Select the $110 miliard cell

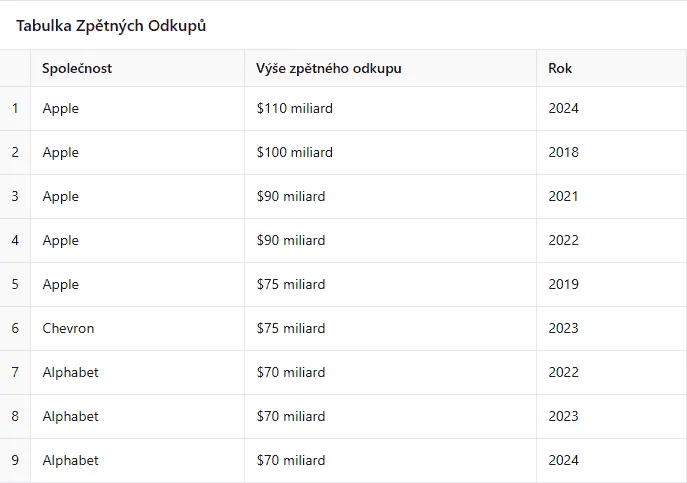pyautogui.click(x=295, y=108)
